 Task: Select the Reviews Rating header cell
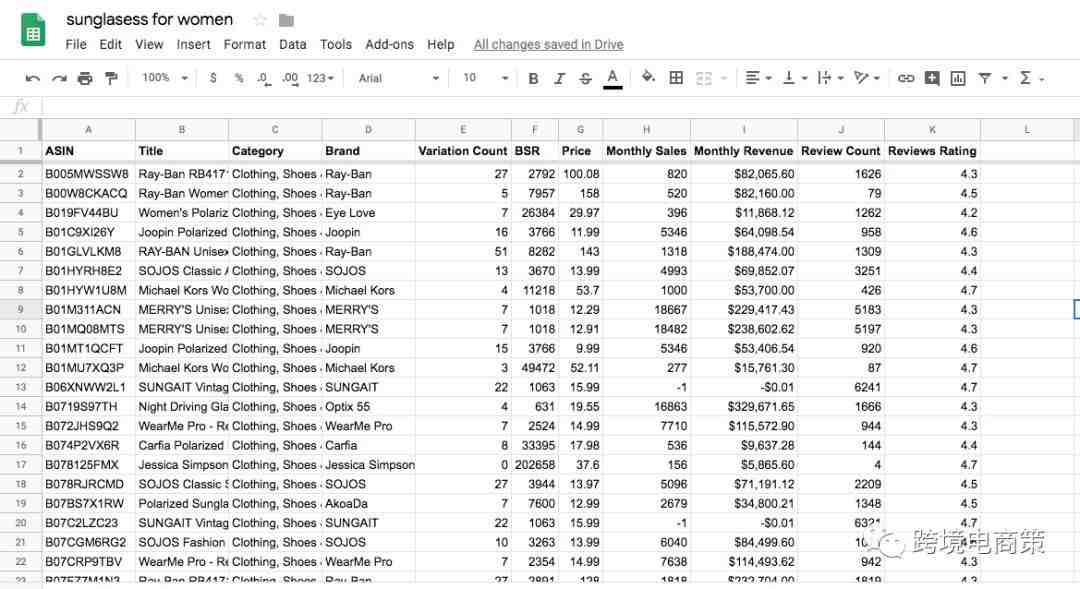coord(932,151)
